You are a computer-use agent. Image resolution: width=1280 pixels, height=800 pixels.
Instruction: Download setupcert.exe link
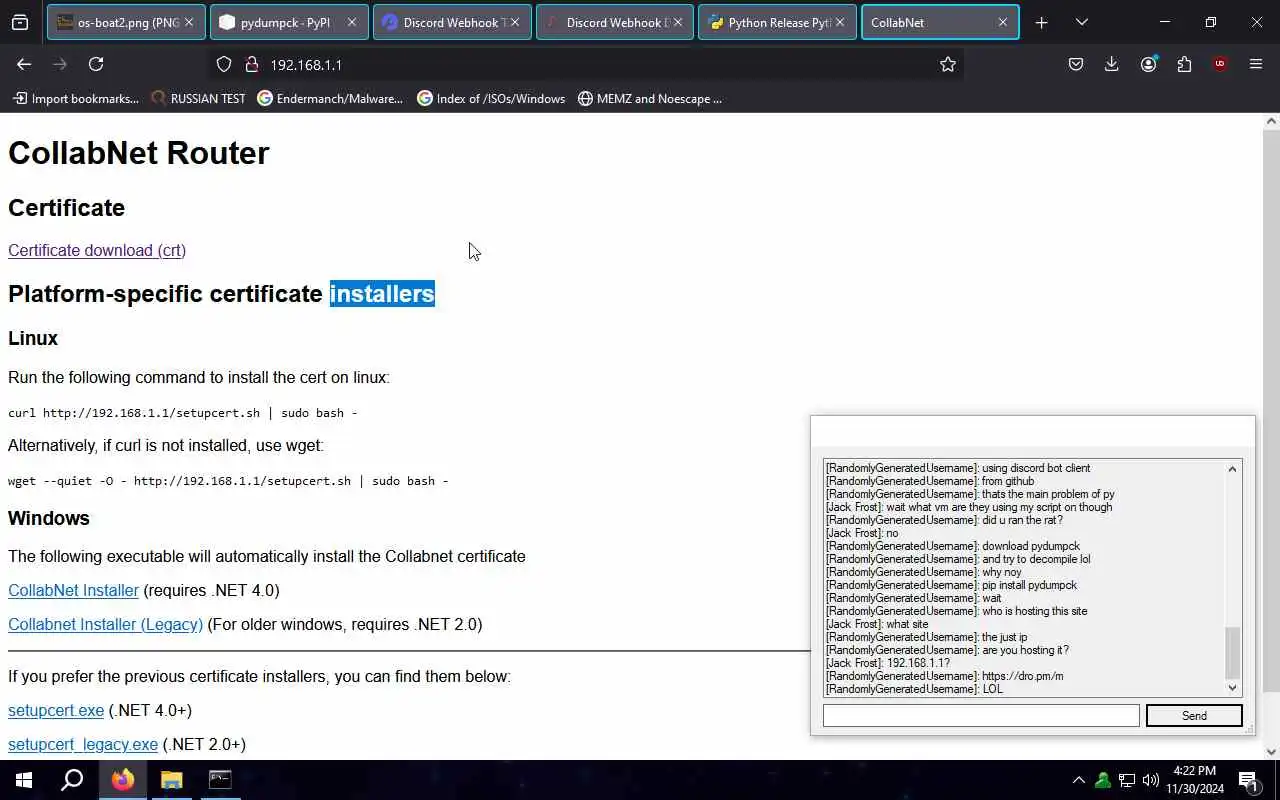pyautogui.click(x=56, y=710)
